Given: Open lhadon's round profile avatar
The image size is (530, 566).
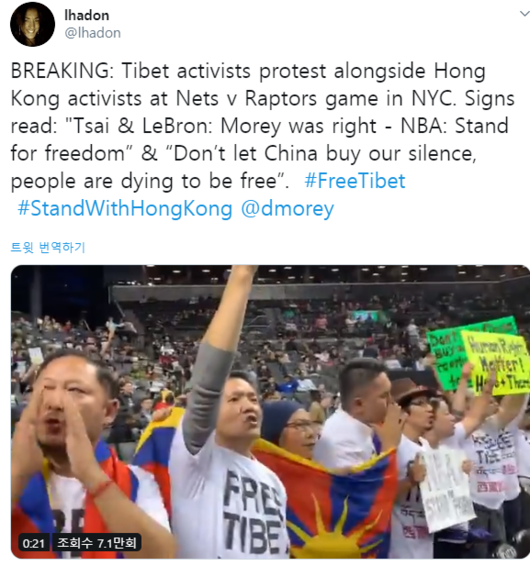Looking at the screenshot, I should tap(32, 25).
